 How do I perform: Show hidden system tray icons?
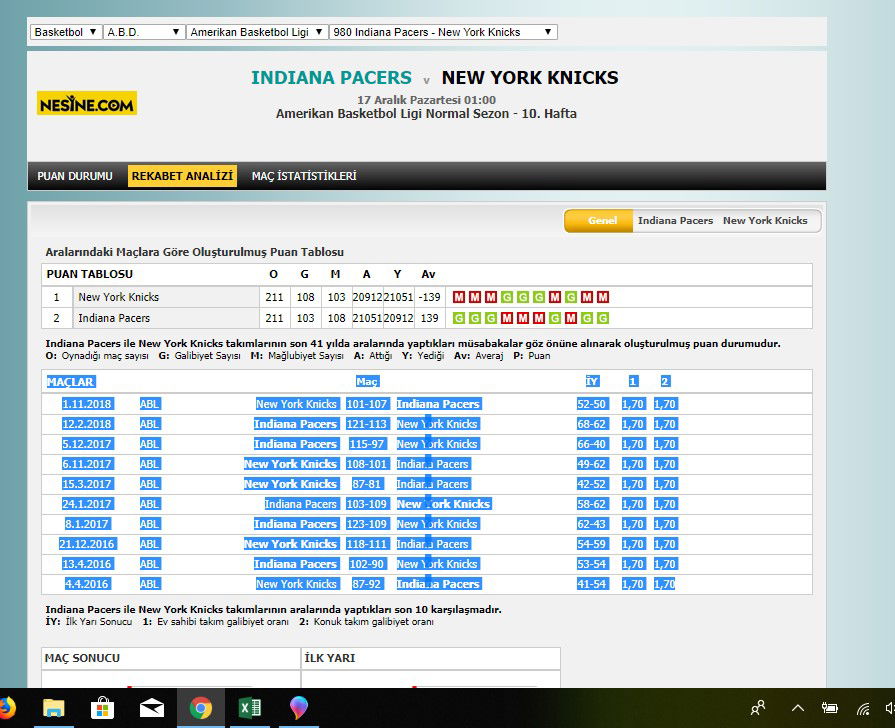tap(798, 709)
